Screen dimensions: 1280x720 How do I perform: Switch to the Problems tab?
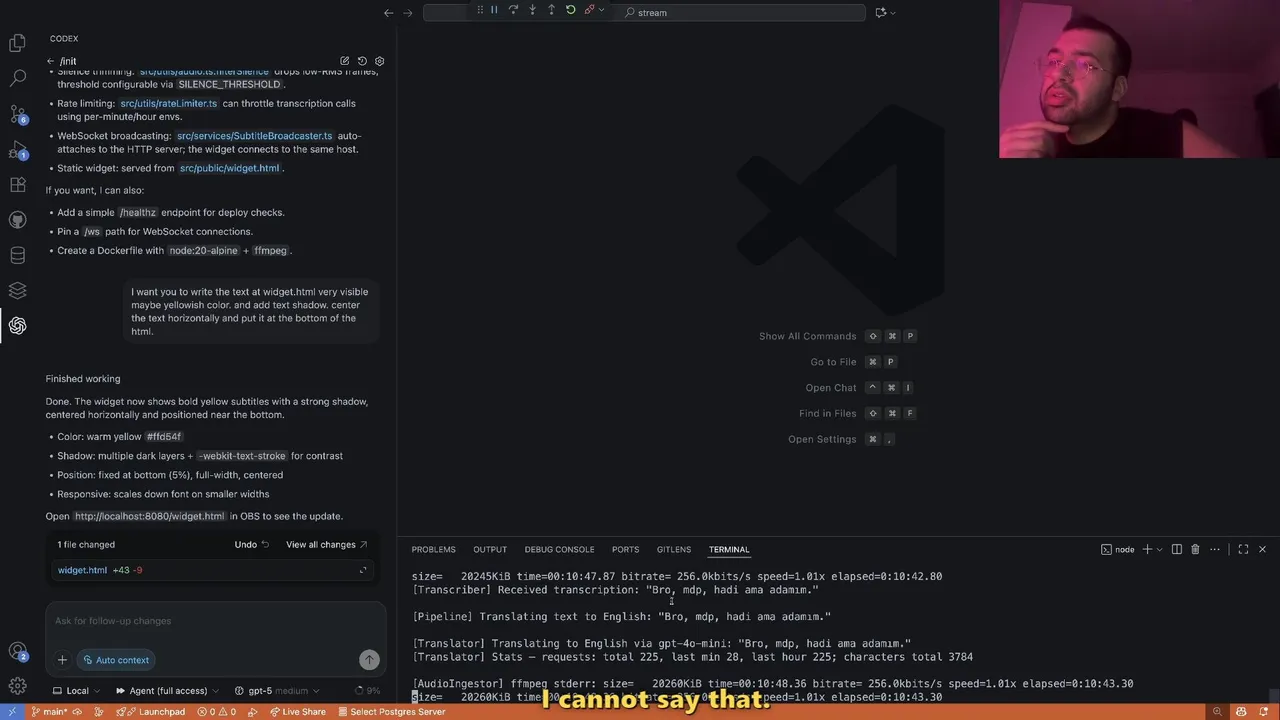[x=433, y=549]
